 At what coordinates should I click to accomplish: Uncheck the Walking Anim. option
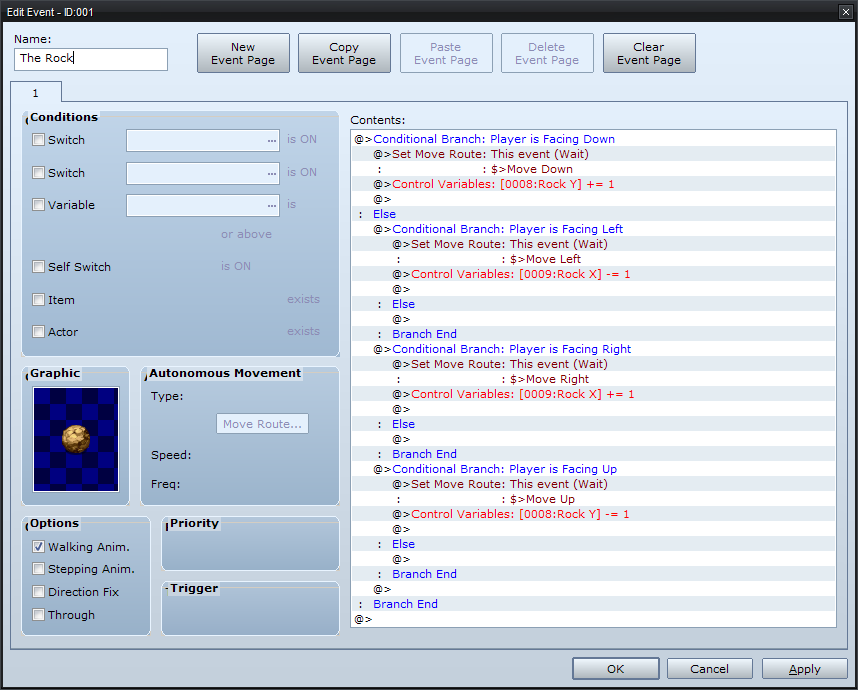[x=39, y=547]
